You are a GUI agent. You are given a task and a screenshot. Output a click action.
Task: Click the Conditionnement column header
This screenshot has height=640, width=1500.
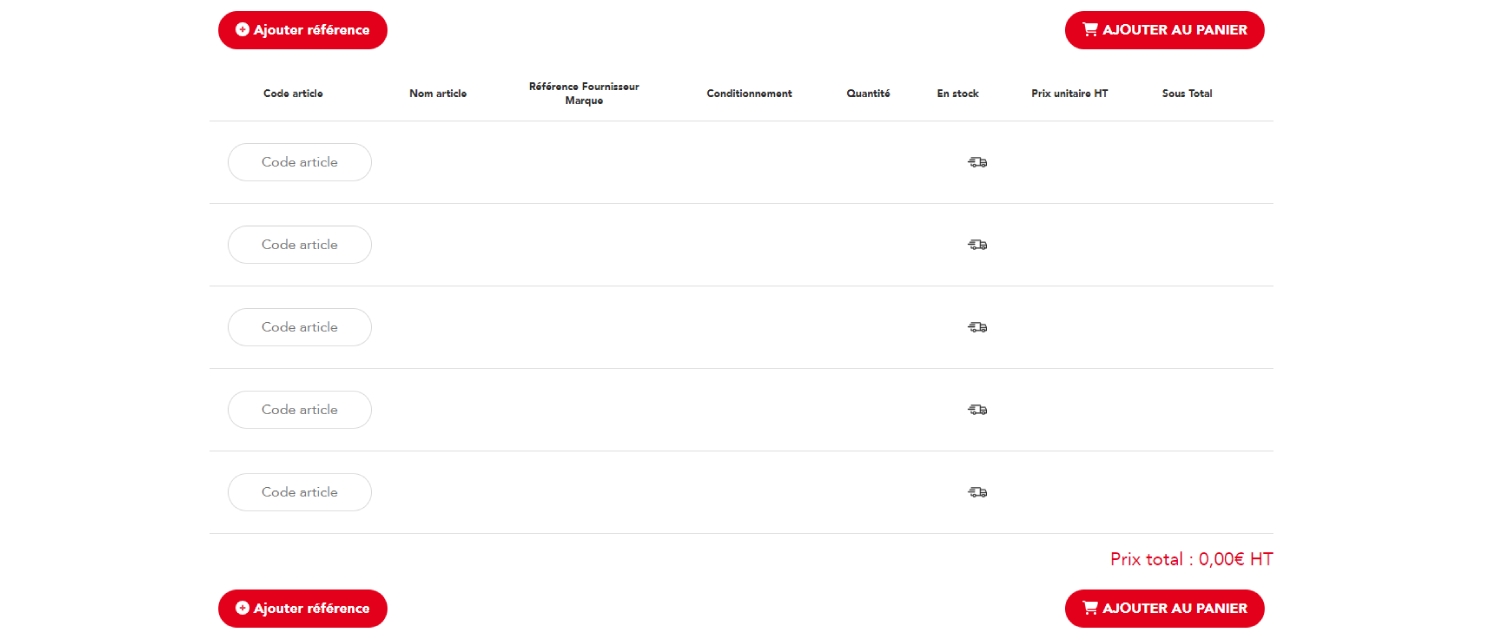click(749, 94)
